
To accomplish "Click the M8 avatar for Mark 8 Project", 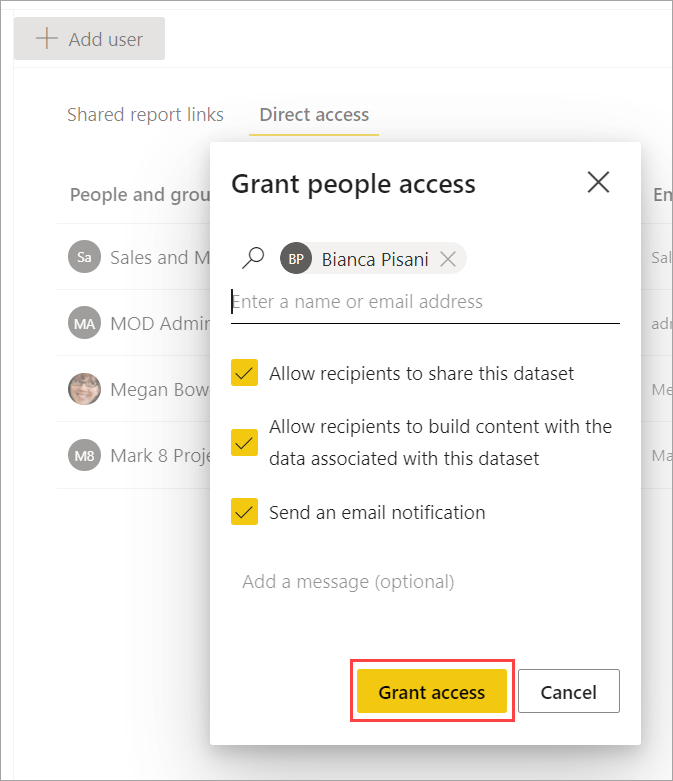I will (x=84, y=455).
